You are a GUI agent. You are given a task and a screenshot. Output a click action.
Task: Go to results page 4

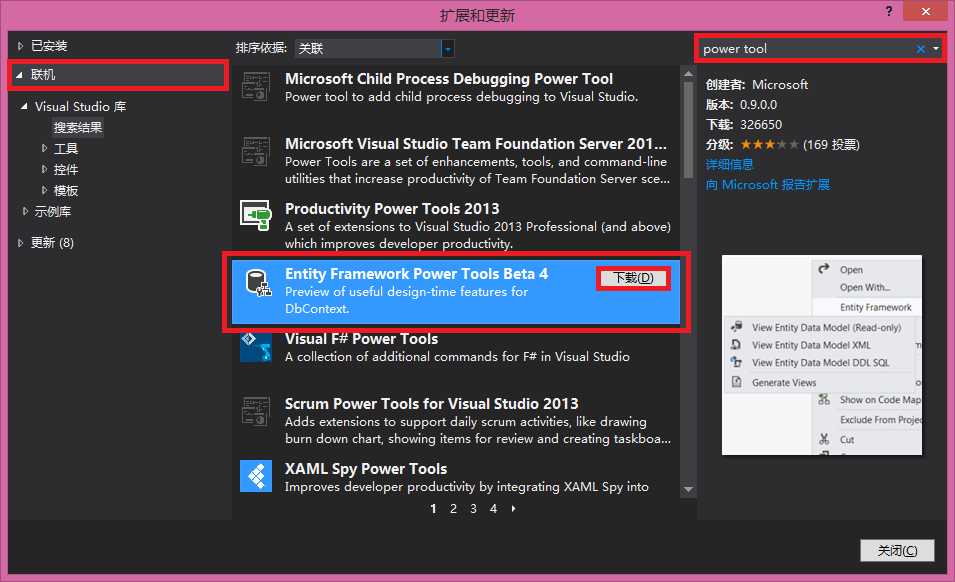493,508
